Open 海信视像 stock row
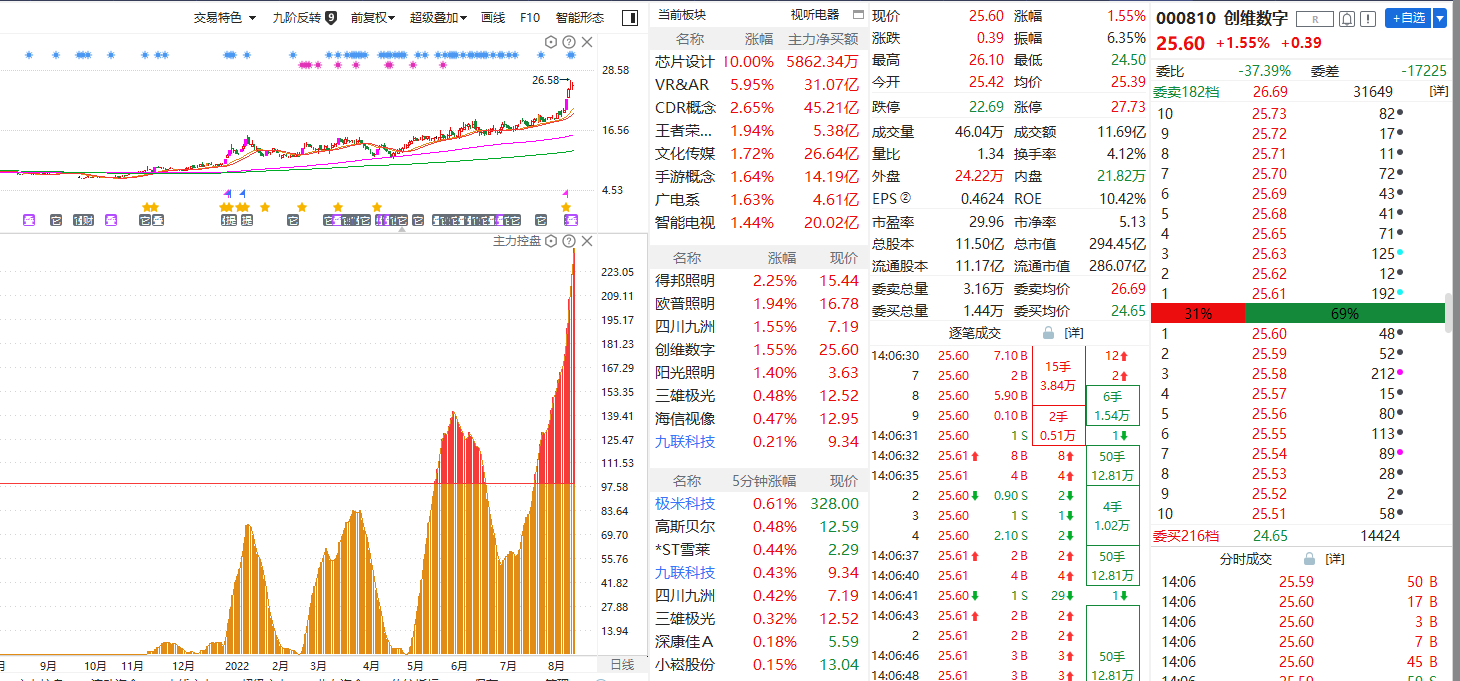The width and height of the screenshot is (1460, 681). click(757, 418)
